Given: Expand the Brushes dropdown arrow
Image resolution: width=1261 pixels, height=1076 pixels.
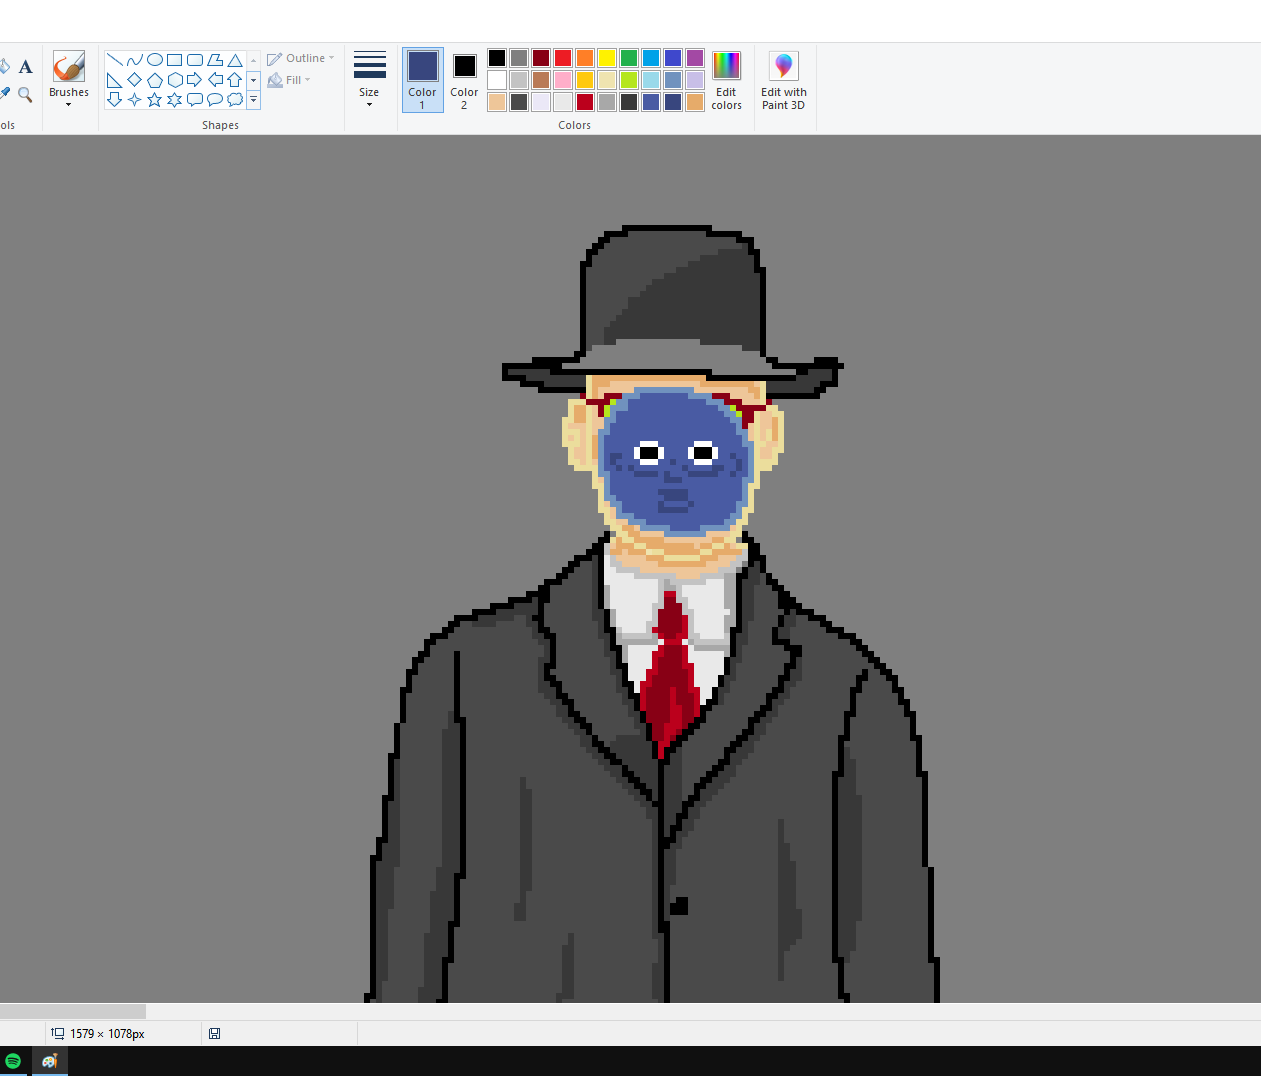Looking at the screenshot, I should tap(69, 105).
